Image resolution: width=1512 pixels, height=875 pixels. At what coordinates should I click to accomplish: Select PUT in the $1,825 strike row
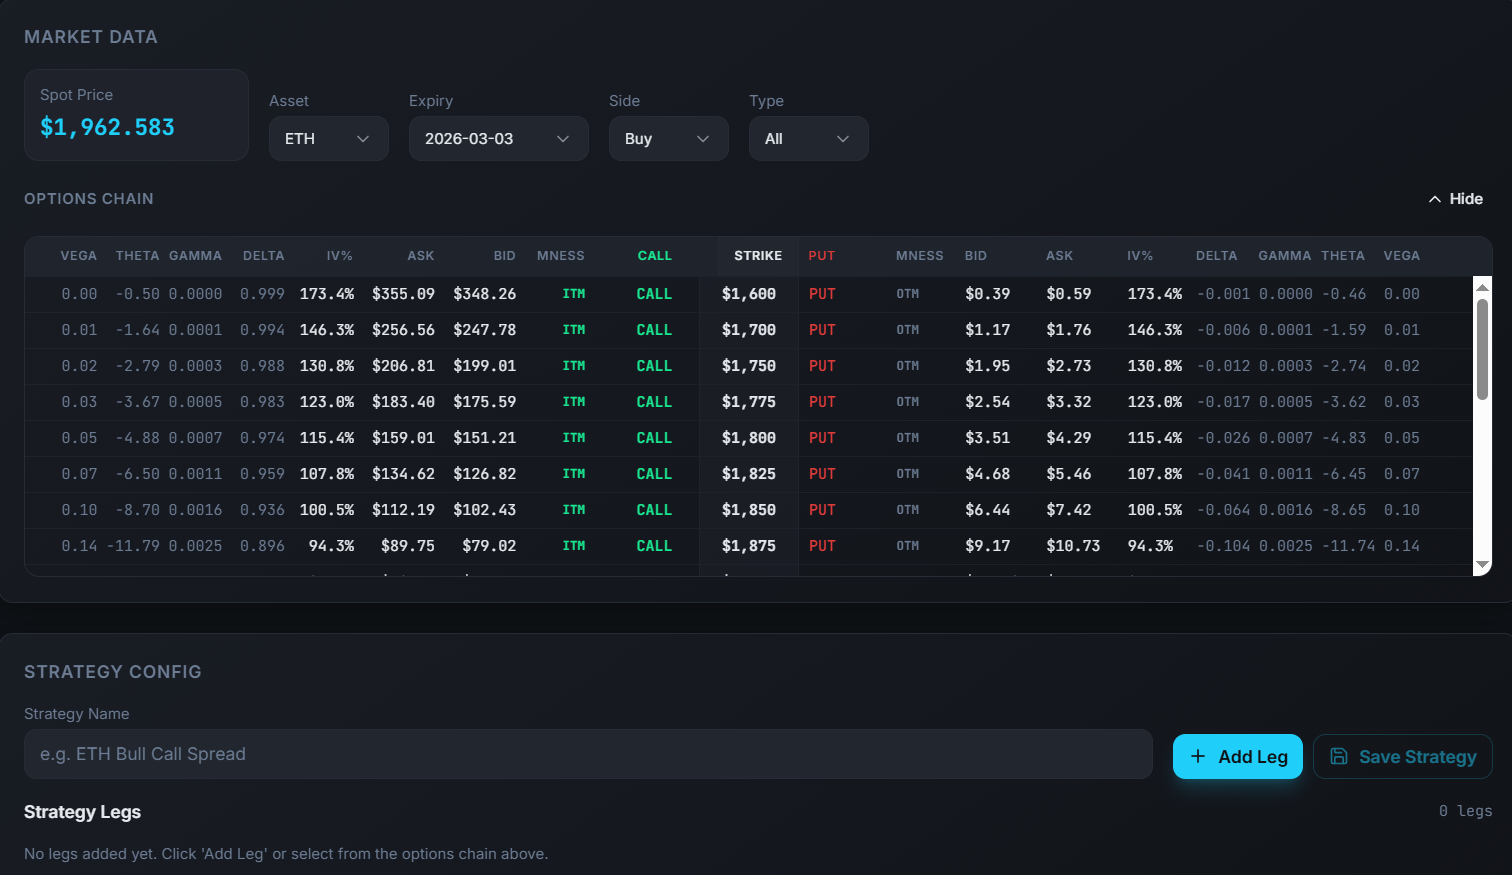click(x=822, y=474)
